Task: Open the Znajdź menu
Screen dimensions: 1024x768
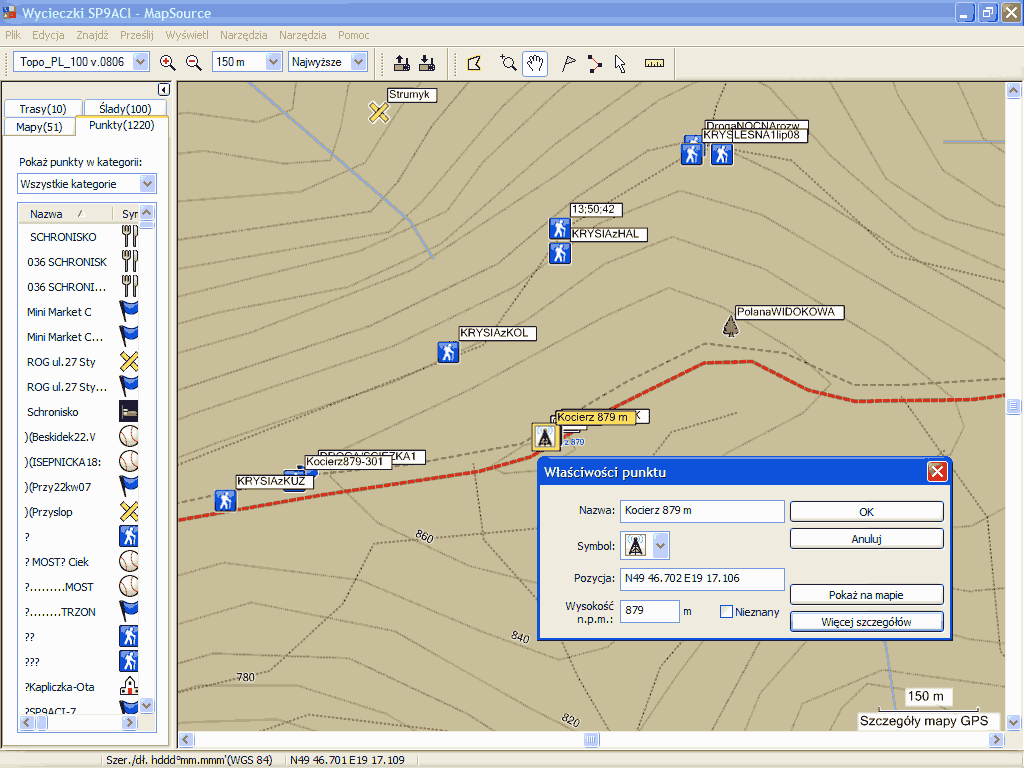Action: click(x=92, y=35)
